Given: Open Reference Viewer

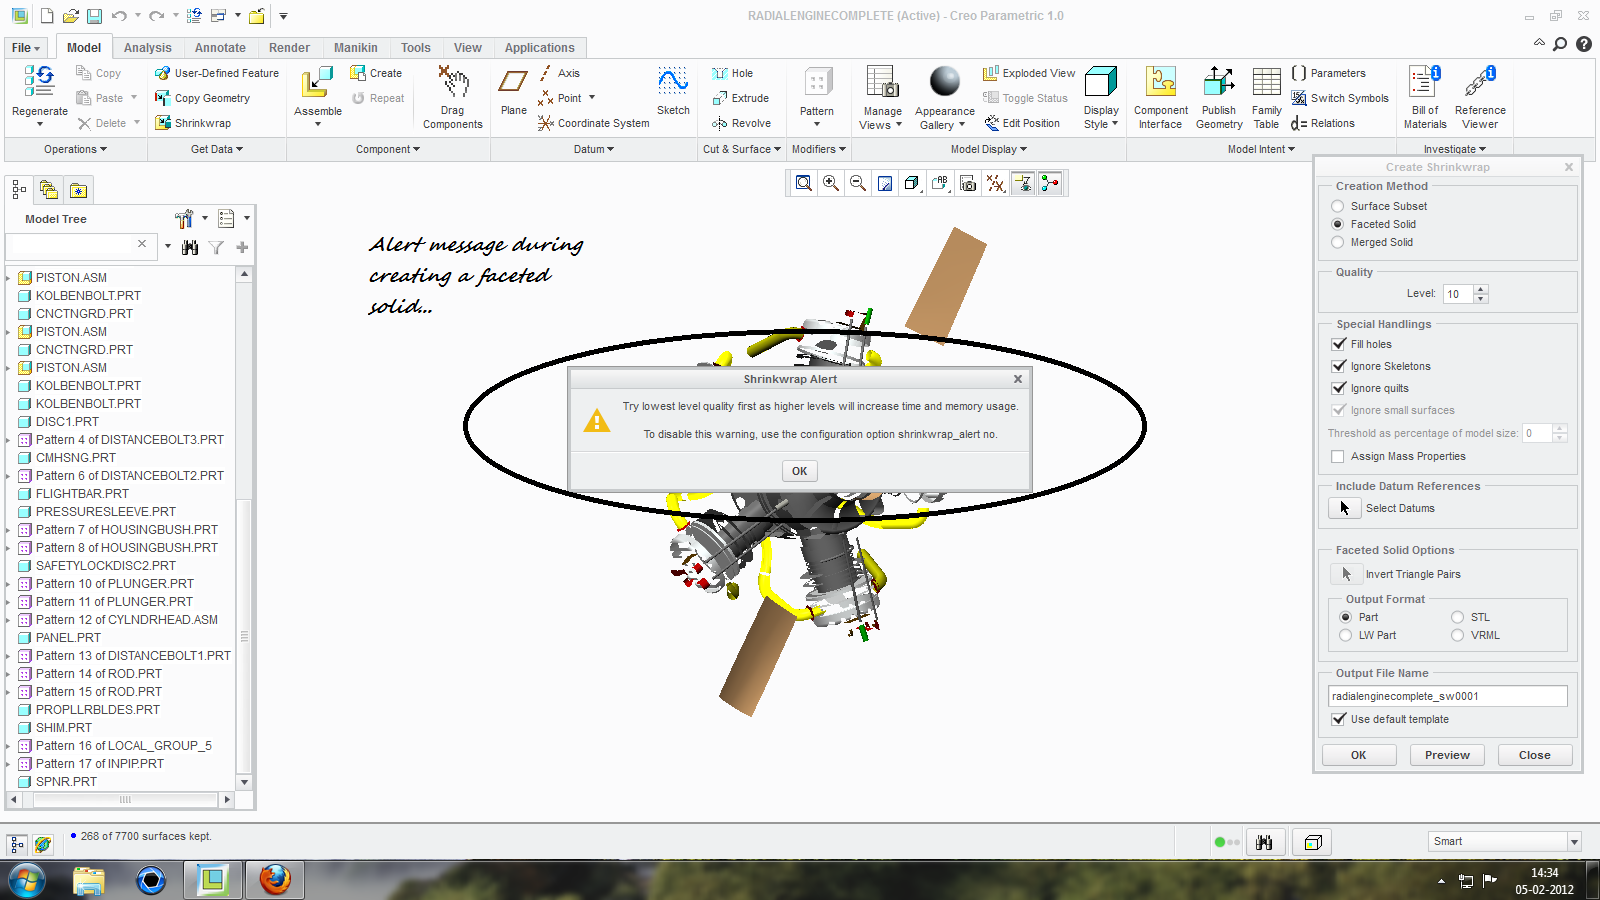Looking at the screenshot, I should click(x=1480, y=97).
